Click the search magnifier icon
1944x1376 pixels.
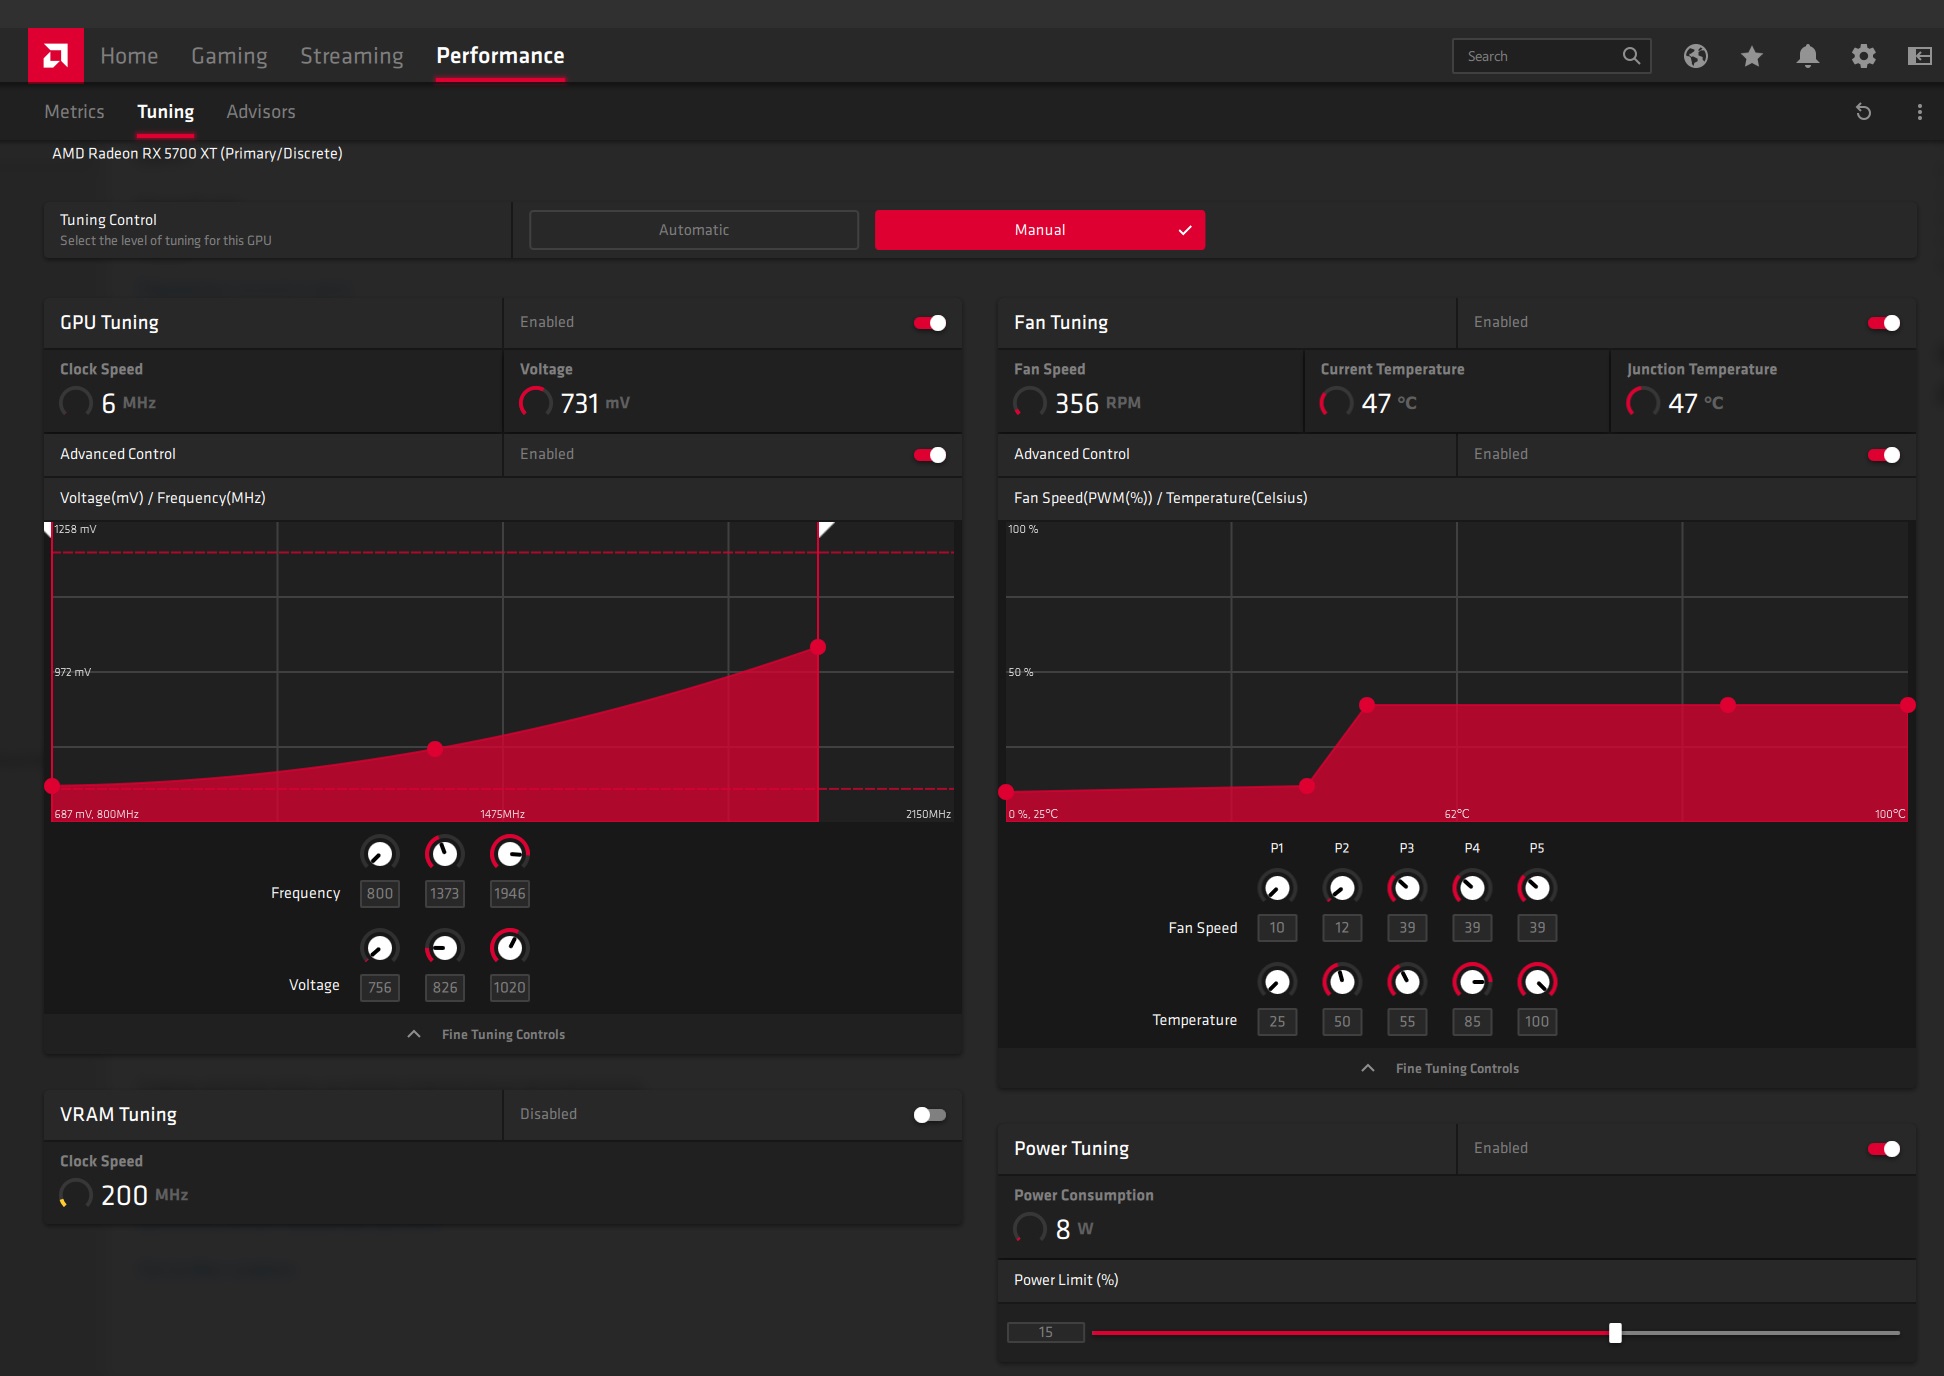(1631, 56)
